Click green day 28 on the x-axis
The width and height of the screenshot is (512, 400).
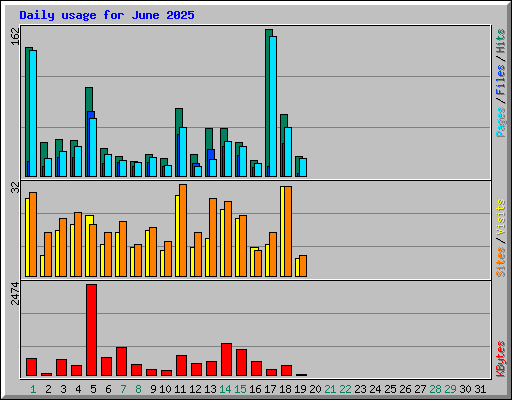(x=435, y=389)
